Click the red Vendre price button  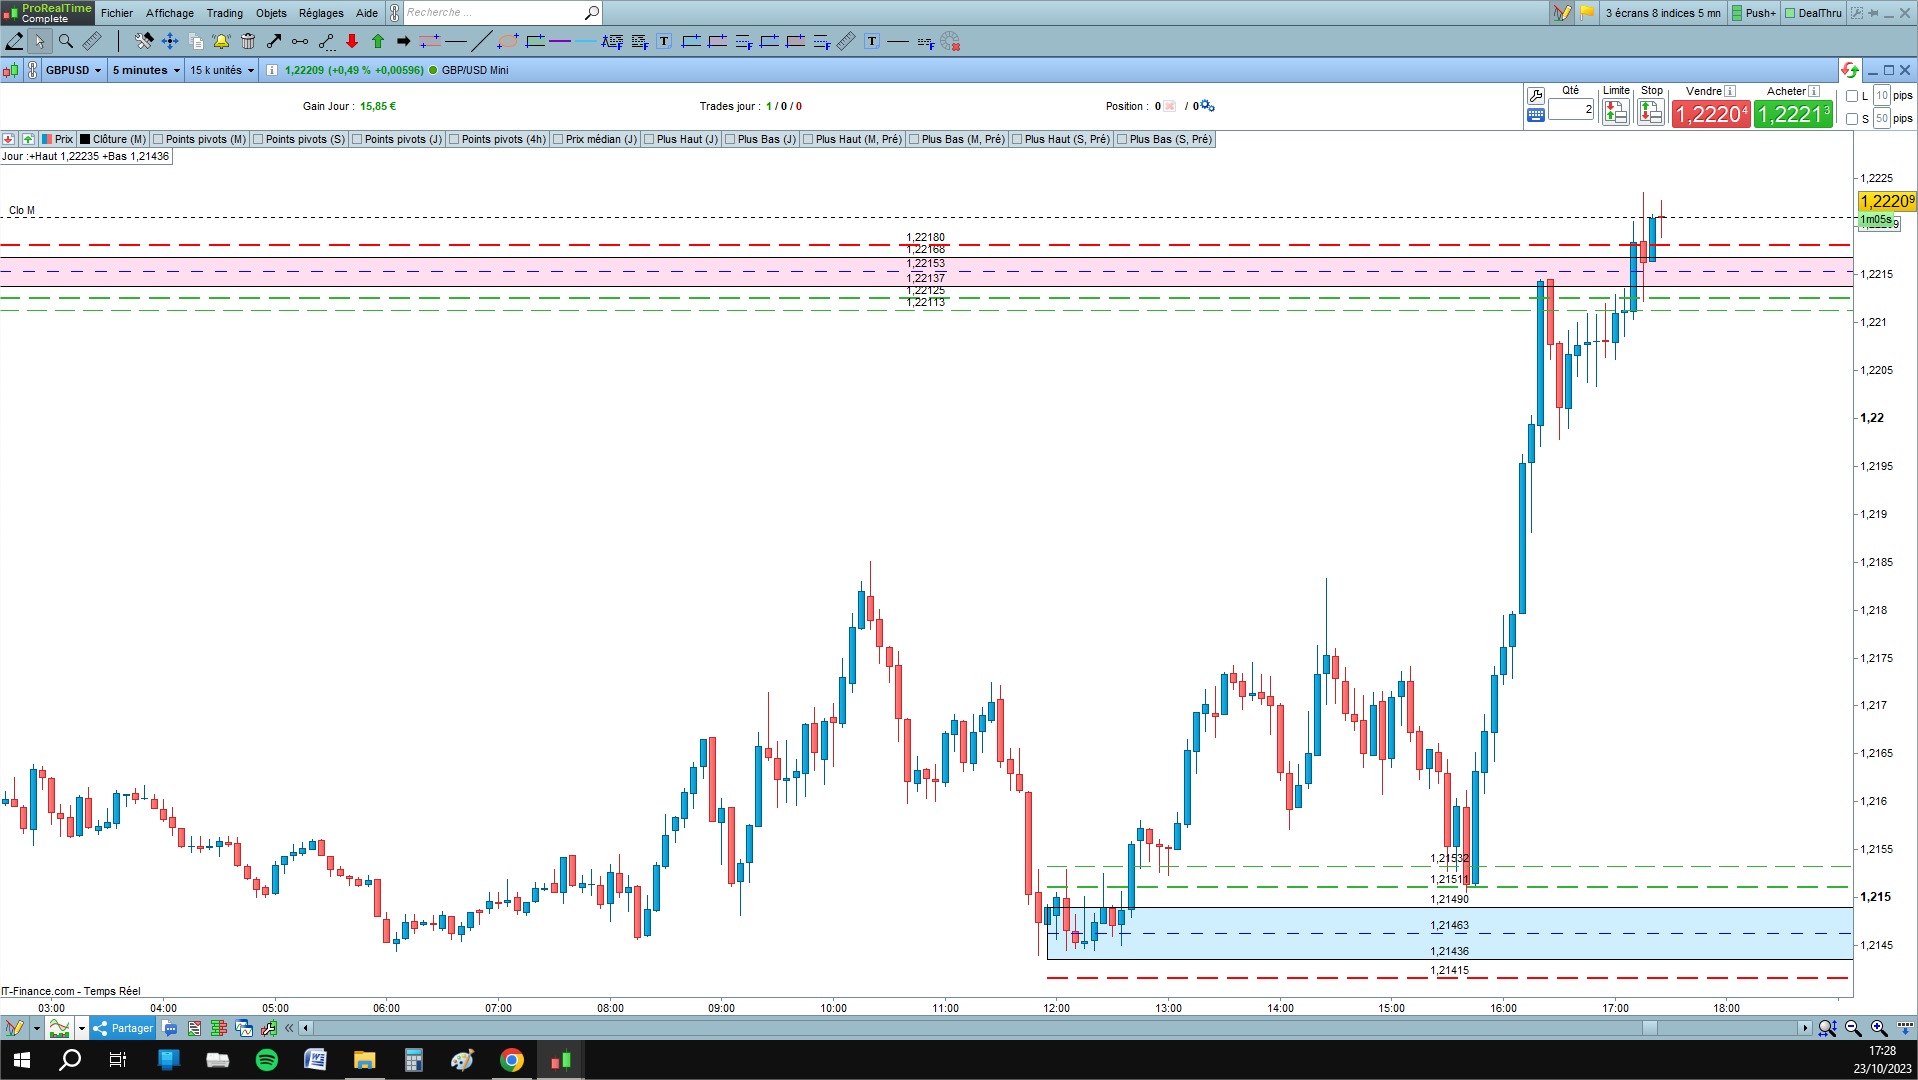tap(1711, 114)
